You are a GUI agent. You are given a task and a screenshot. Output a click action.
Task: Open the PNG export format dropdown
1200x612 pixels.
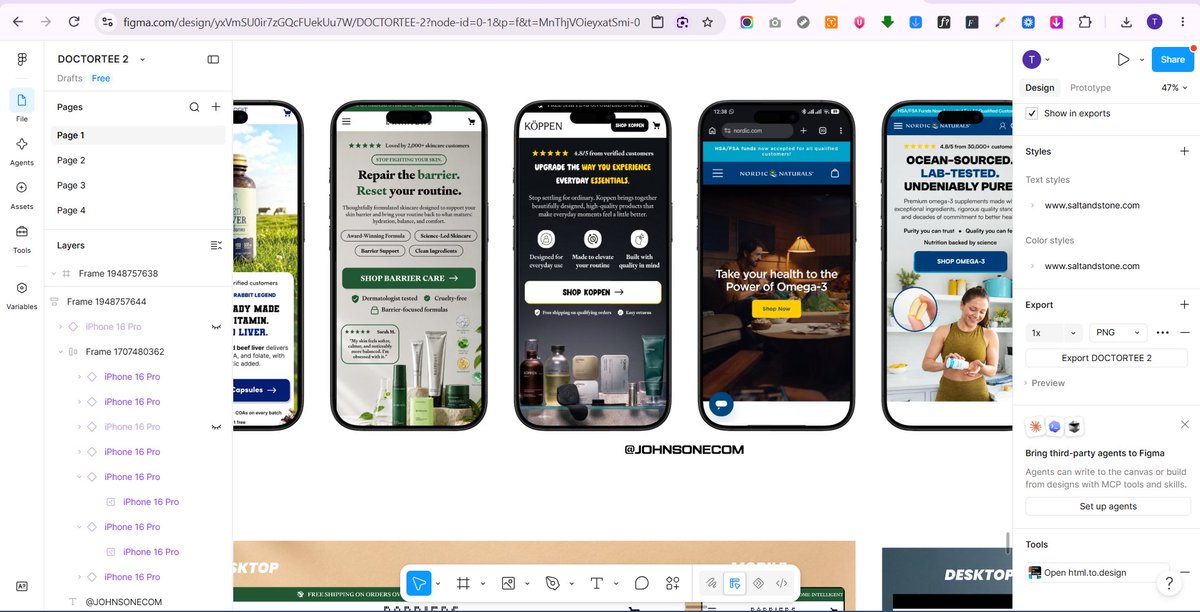click(1118, 332)
